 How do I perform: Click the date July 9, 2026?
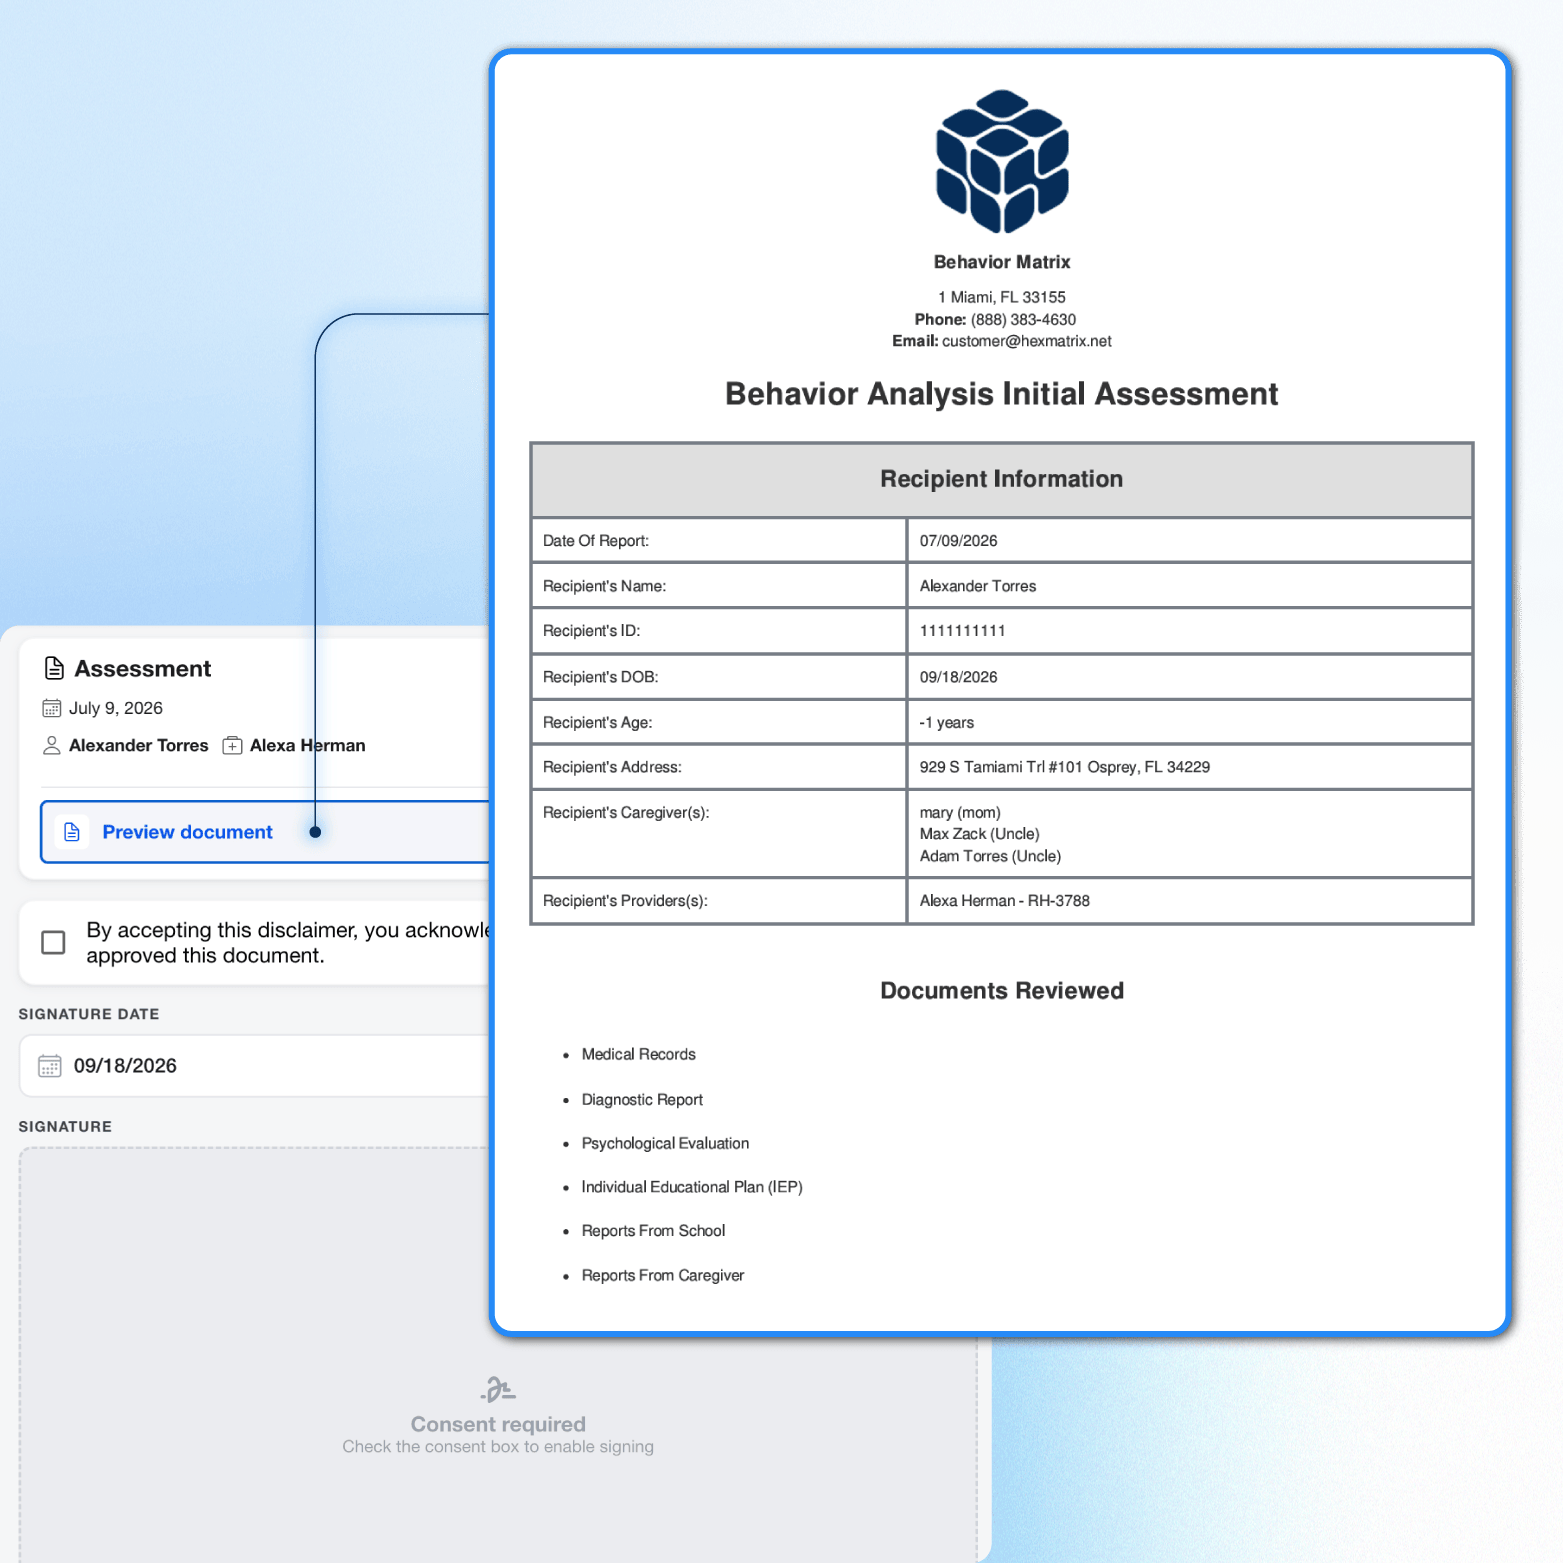(x=116, y=708)
